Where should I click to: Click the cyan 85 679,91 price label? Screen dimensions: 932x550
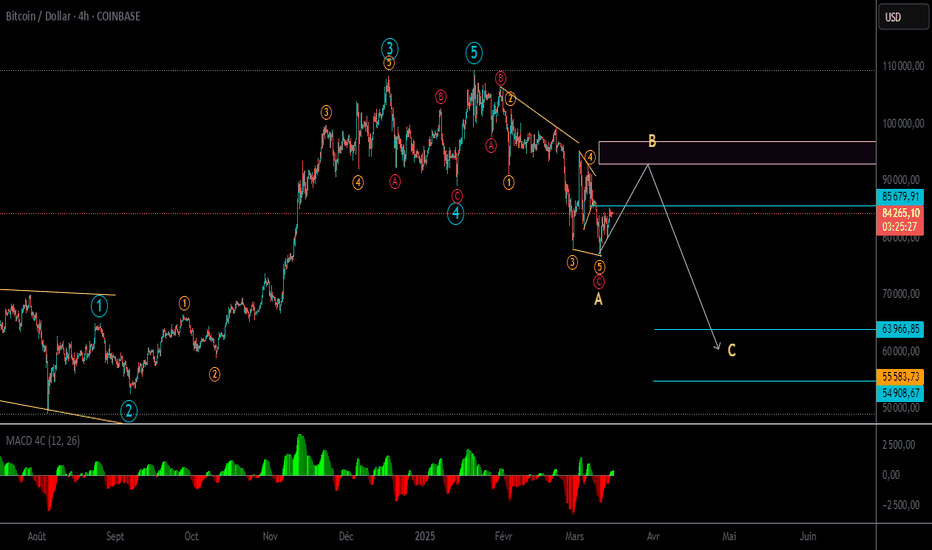(x=900, y=196)
